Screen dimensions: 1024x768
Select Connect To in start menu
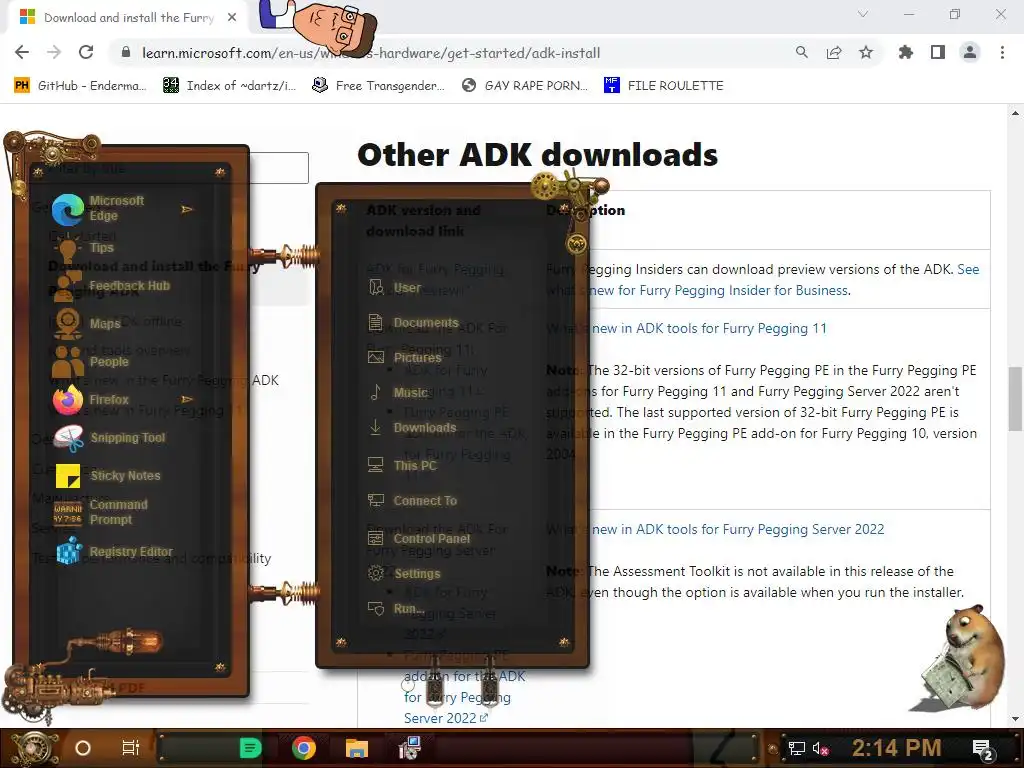point(413,501)
